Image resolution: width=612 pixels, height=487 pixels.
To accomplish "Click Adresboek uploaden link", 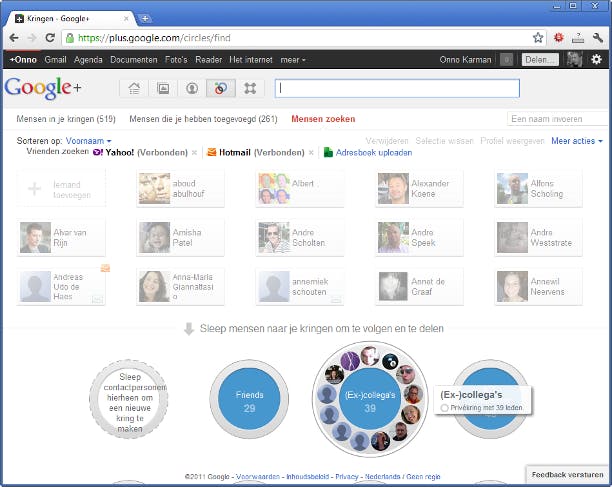I will pos(374,153).
